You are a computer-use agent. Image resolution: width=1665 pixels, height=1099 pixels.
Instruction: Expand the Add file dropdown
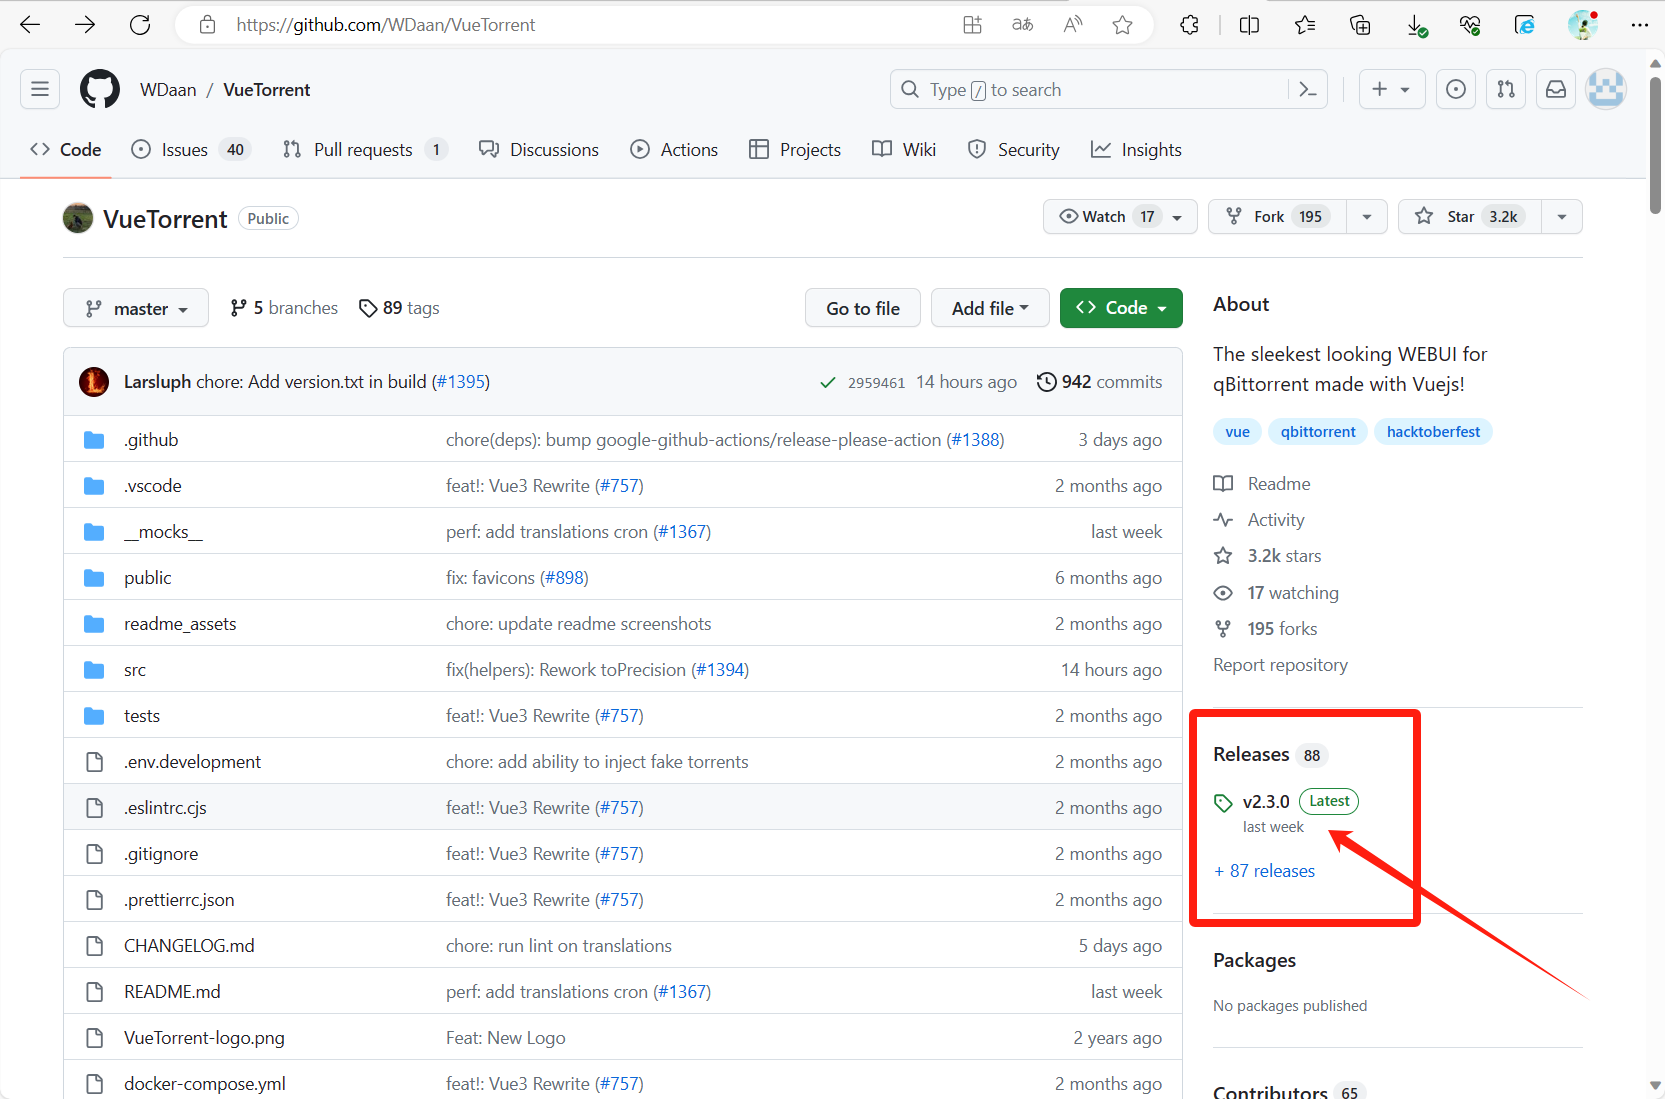989,308
